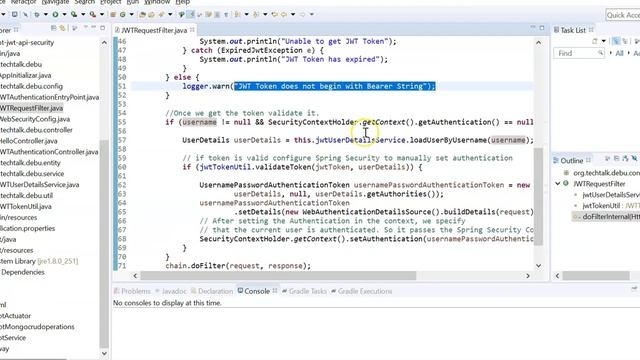Click the External Tools run icon

point(93,14)
